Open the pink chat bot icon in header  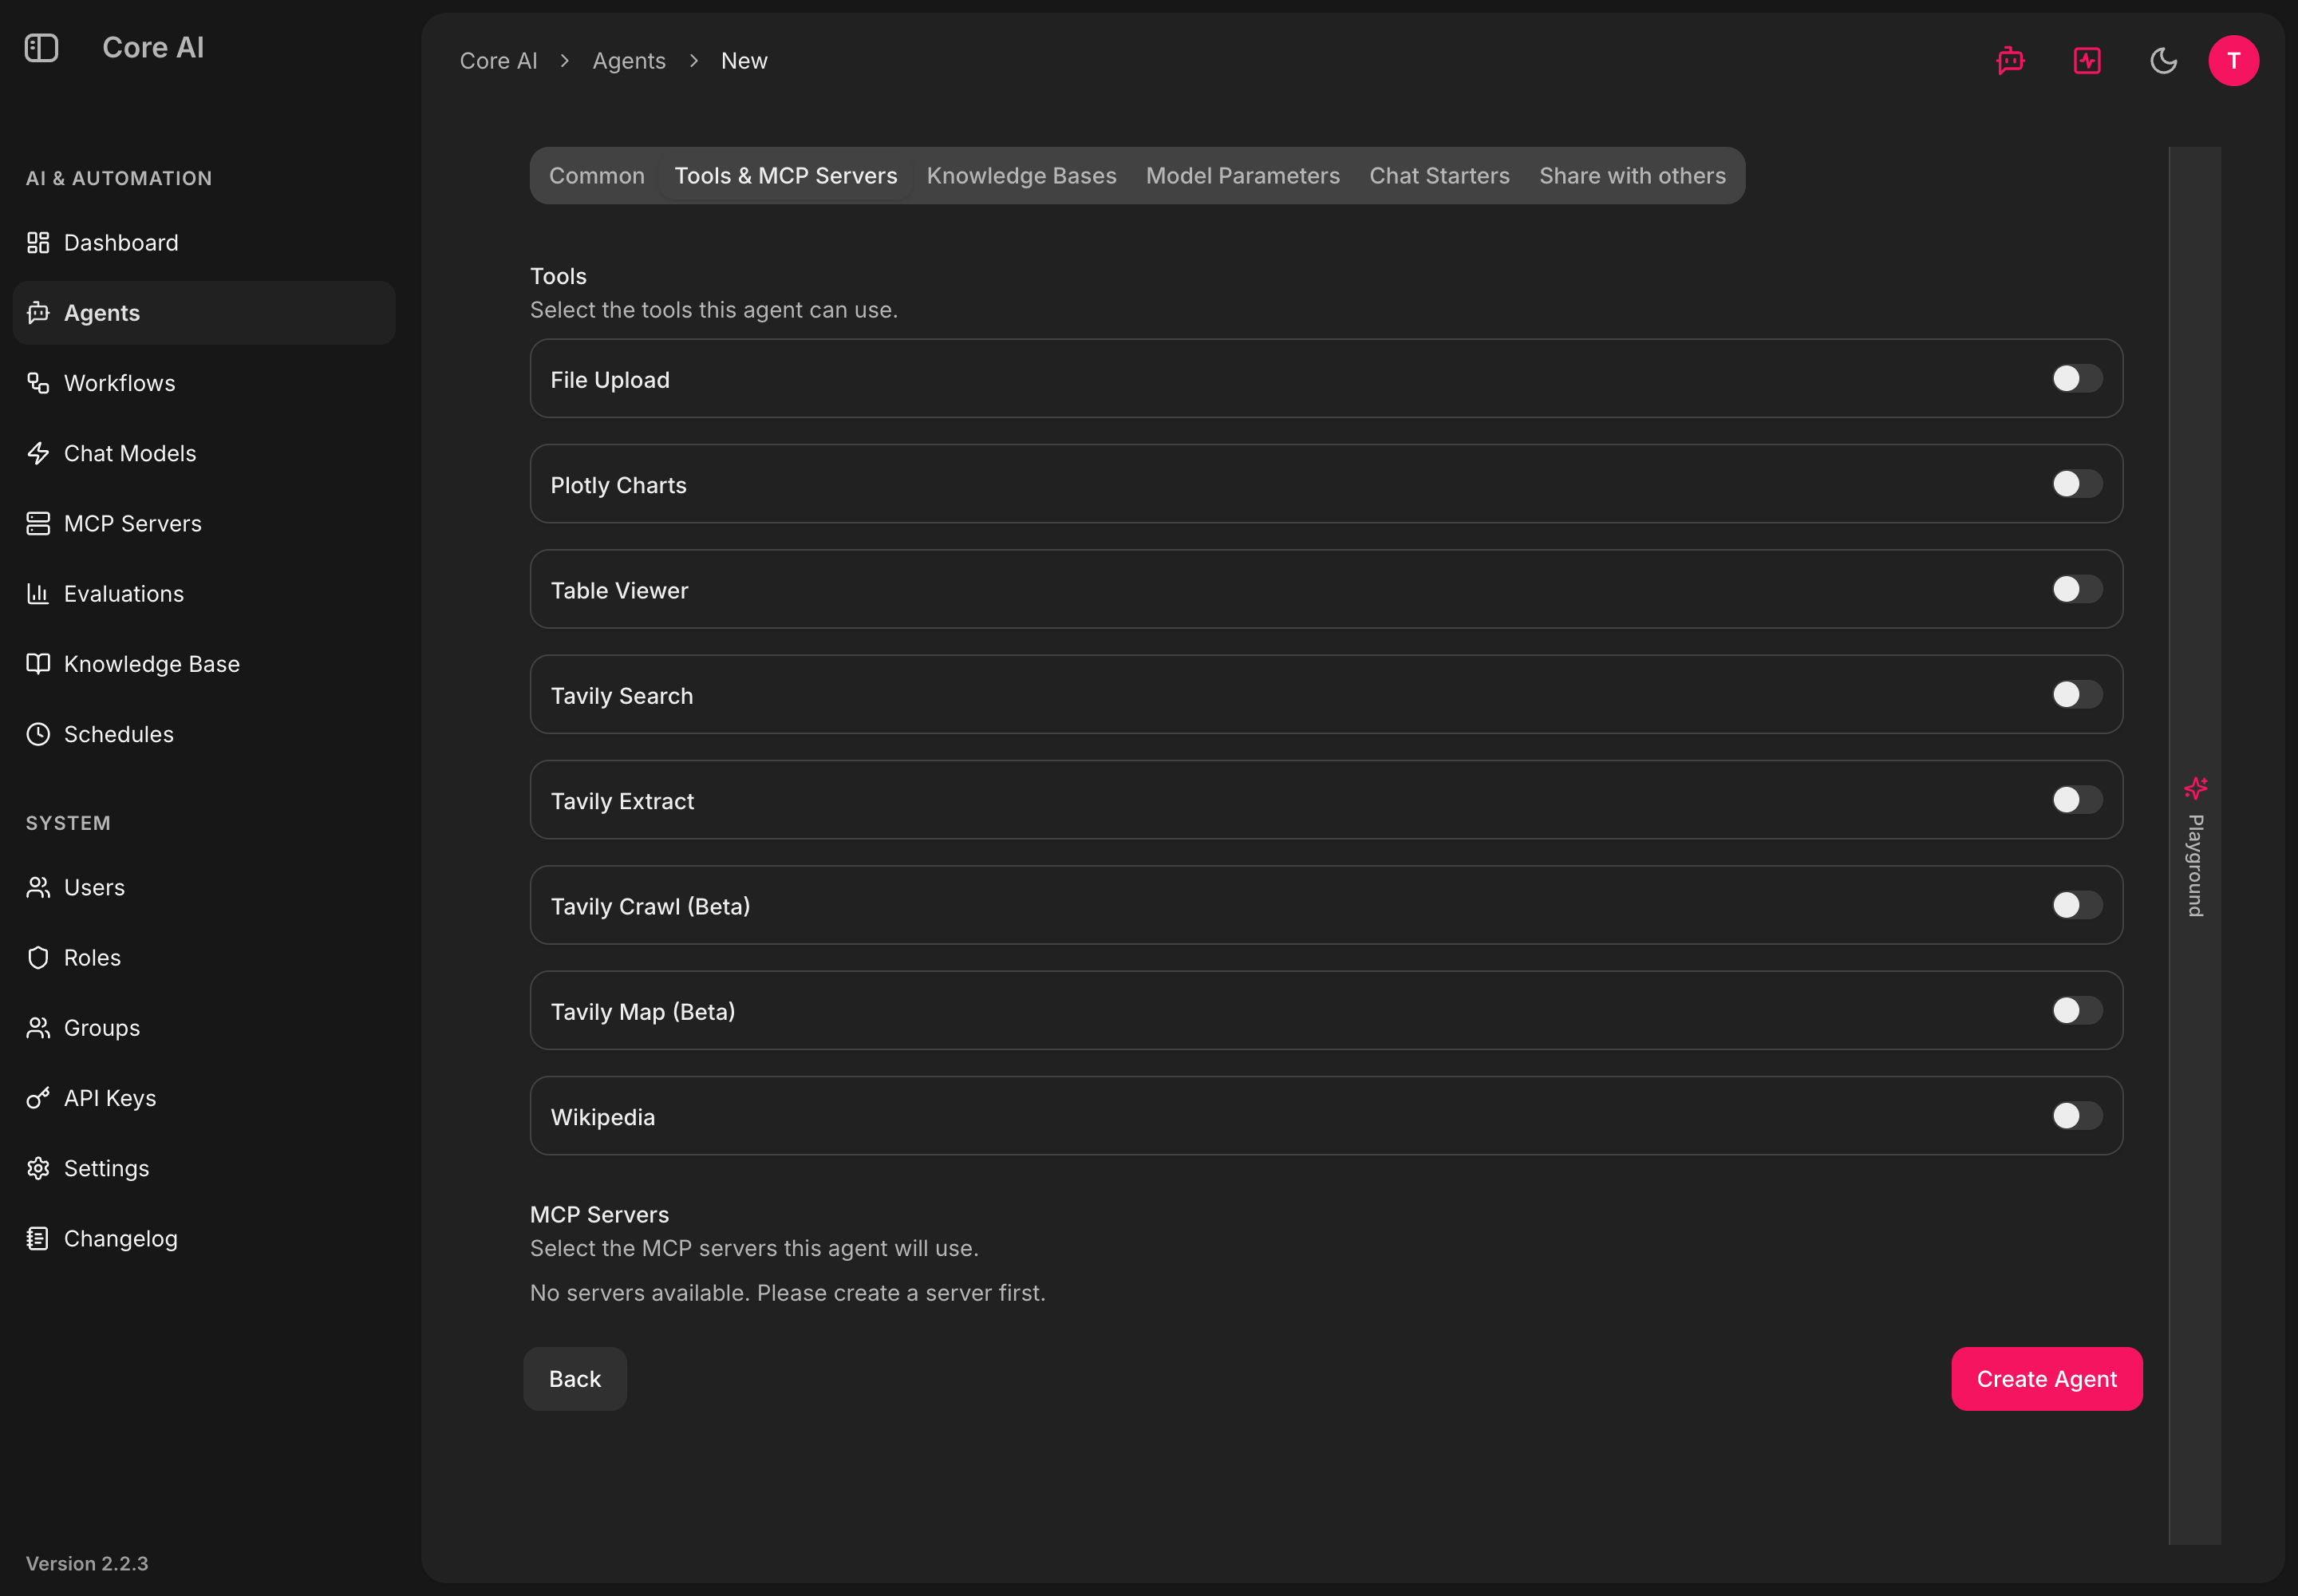(2010, 61)
